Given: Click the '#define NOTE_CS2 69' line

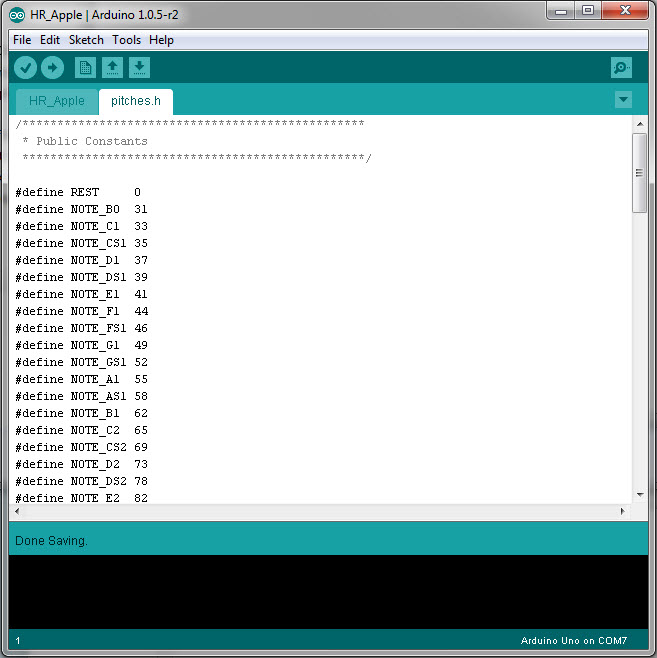Looking at the screenshot, I should pos(81,447).
